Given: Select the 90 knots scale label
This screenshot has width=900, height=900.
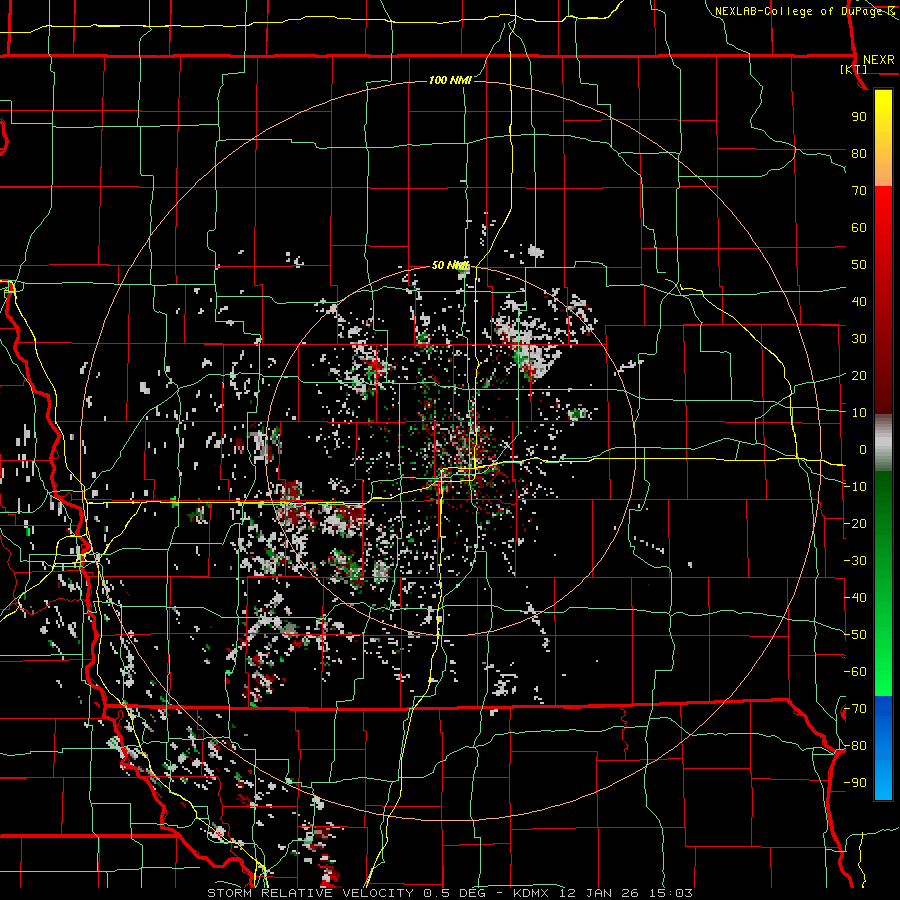Looking at the screenshot, I should tap(859, 117).
